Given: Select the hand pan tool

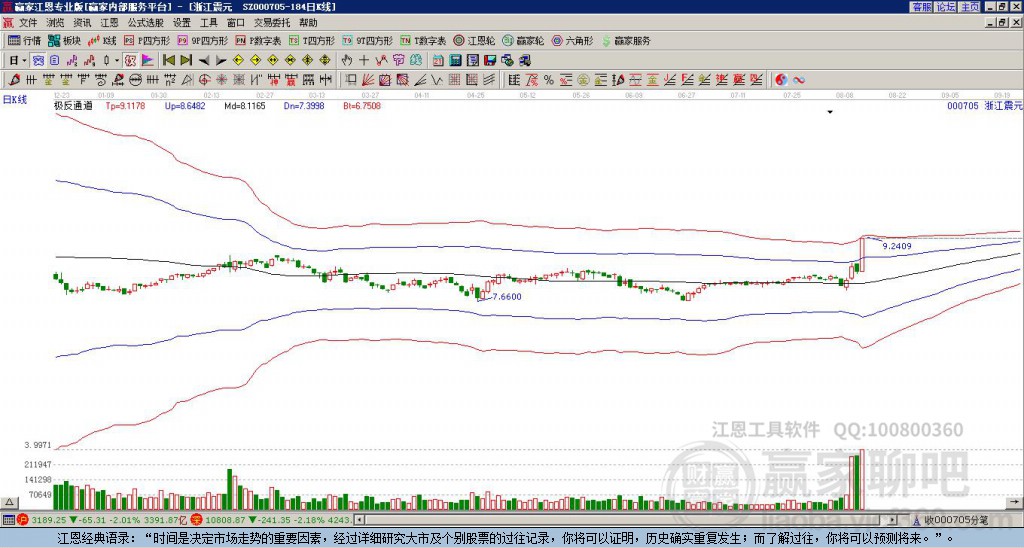Looking at the screenshot, I should [x=346, y=61].
